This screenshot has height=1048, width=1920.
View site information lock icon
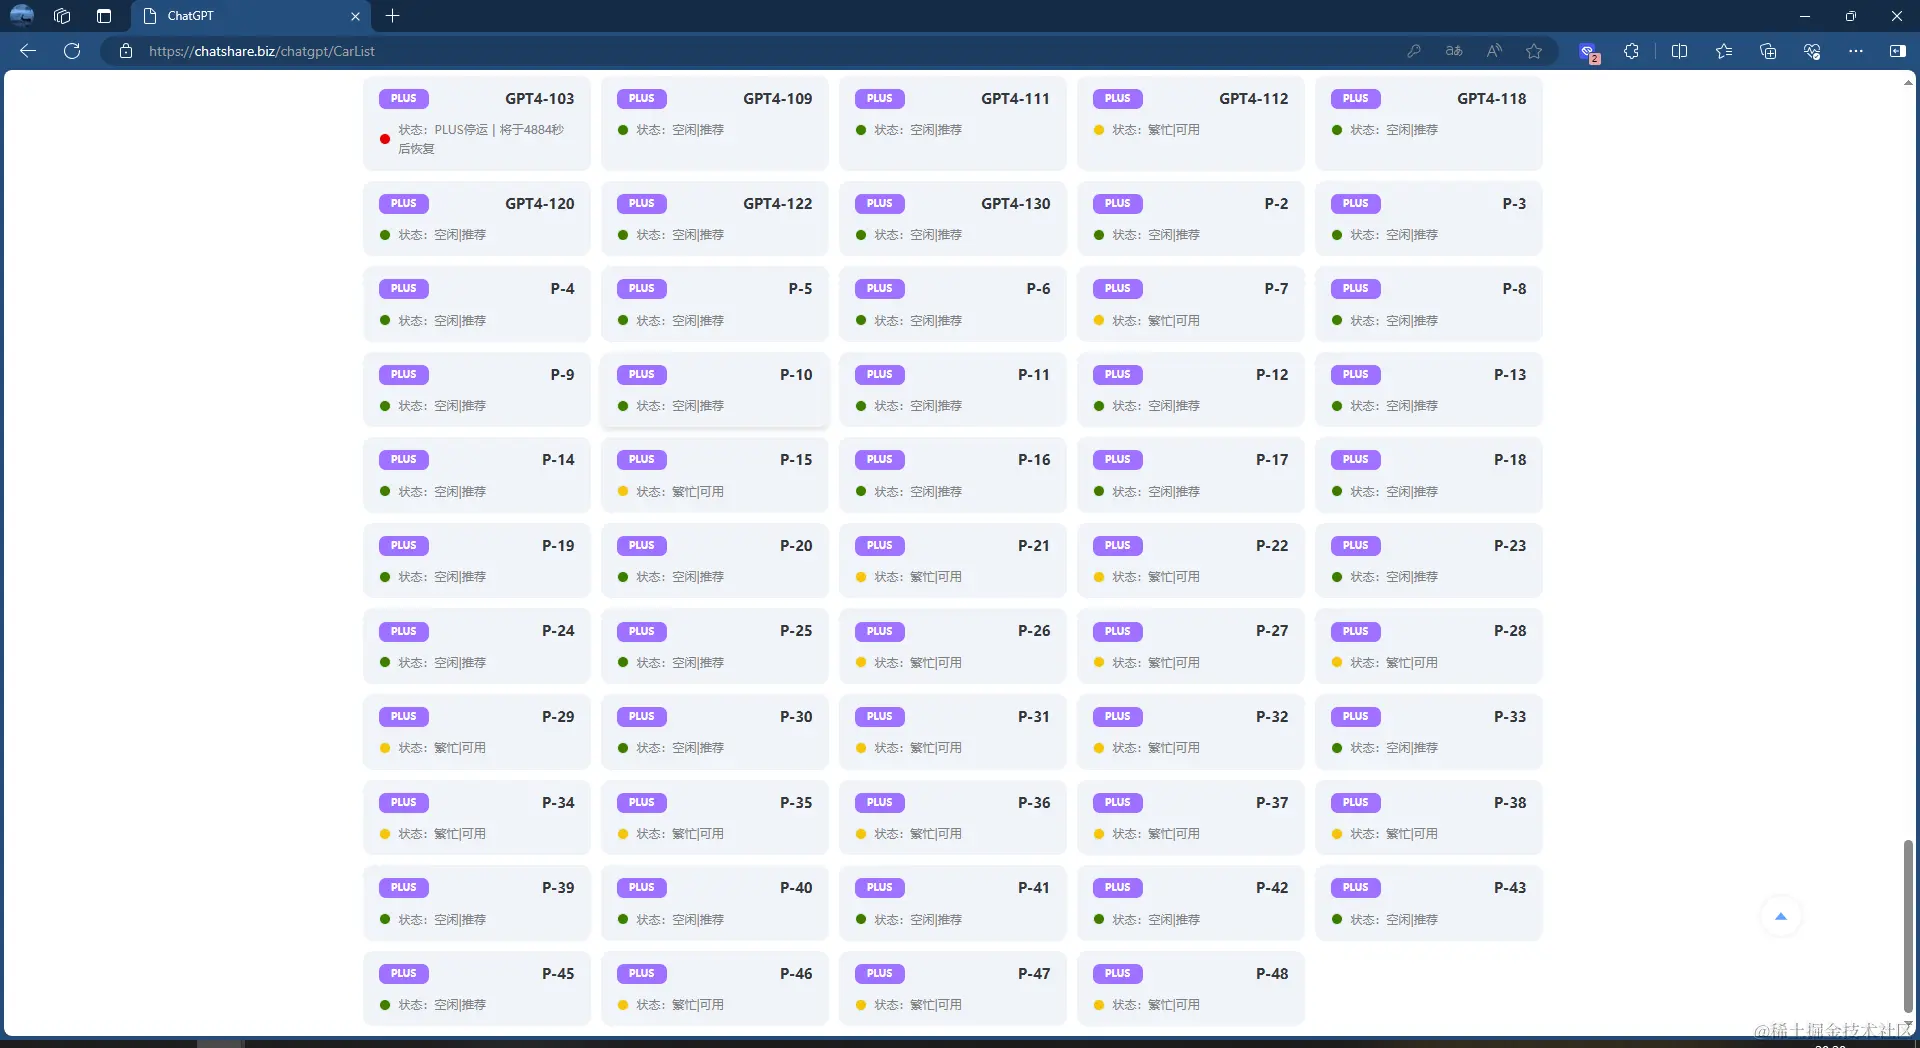point(126,51)
